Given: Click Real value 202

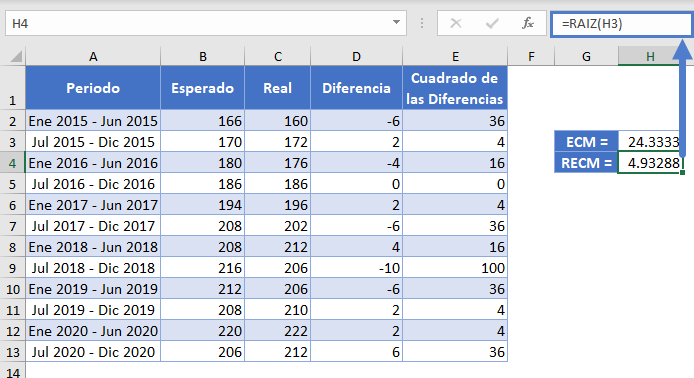Looking at the screenshot, I should point(278,226).
